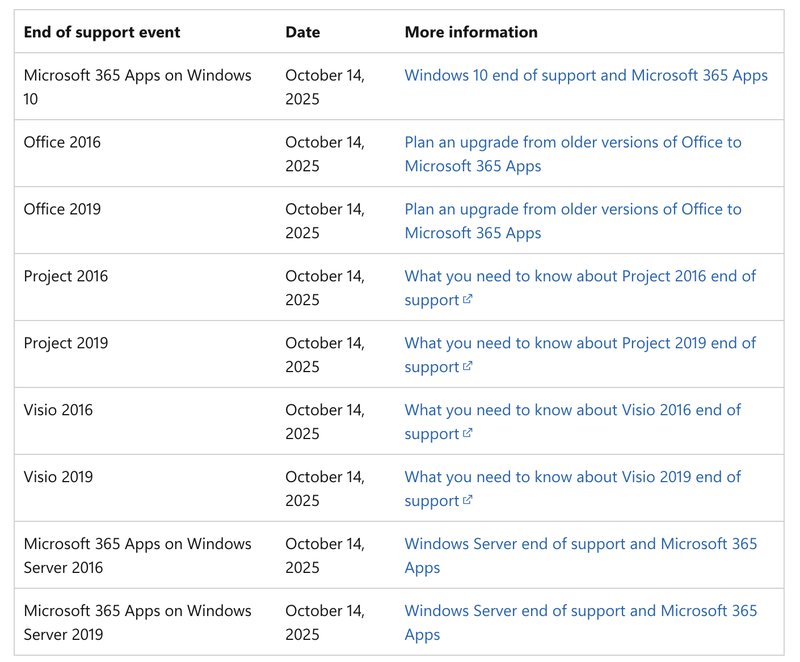Open Windows Server link in Server 2019 row
This screenshot has width=800, height=662.
point(581,622)
